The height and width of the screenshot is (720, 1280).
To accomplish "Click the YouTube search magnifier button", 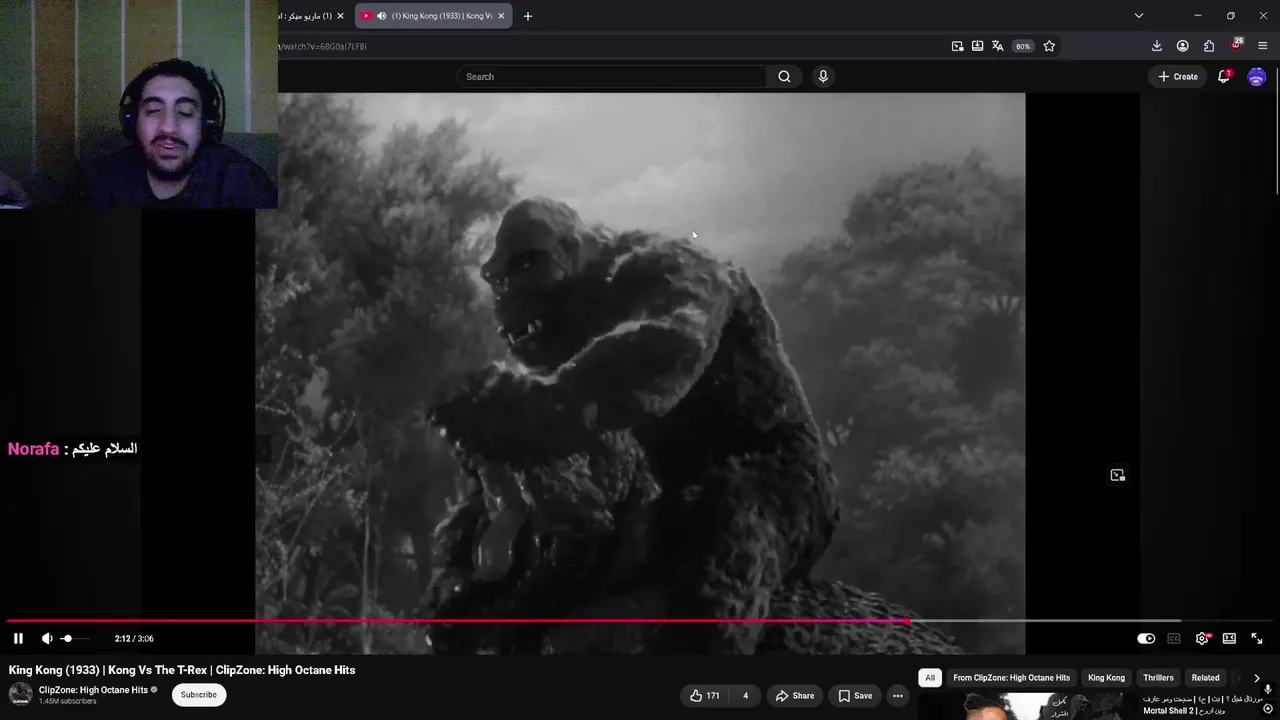I will (784, 76).
